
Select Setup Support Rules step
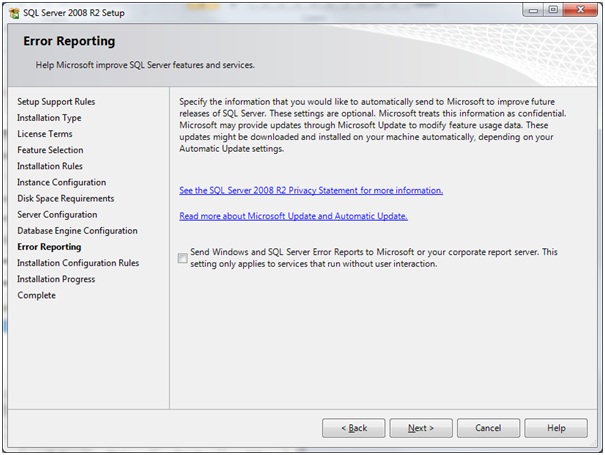pyautogui.click(x=56, y=101)
